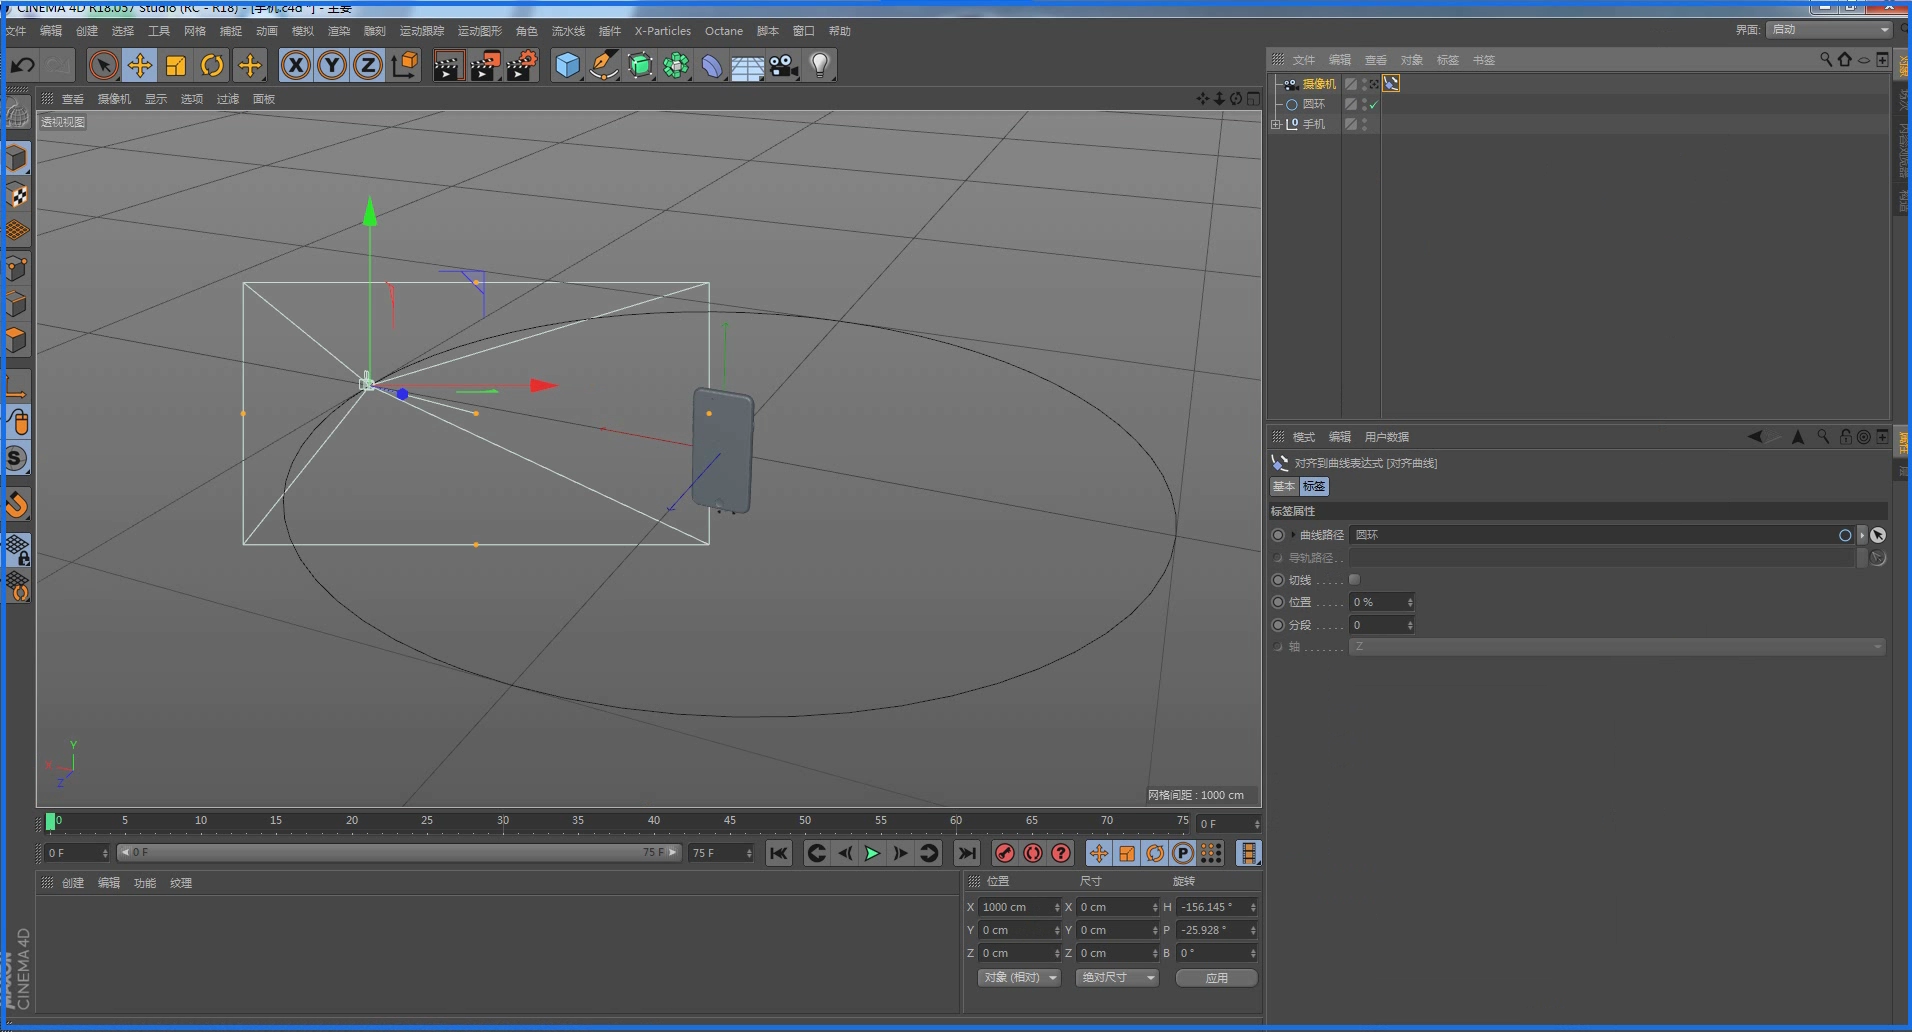Toggle world coordinate system icon
The width and height of the screenshot is (1912, 1032).
[x=405, y=66]
